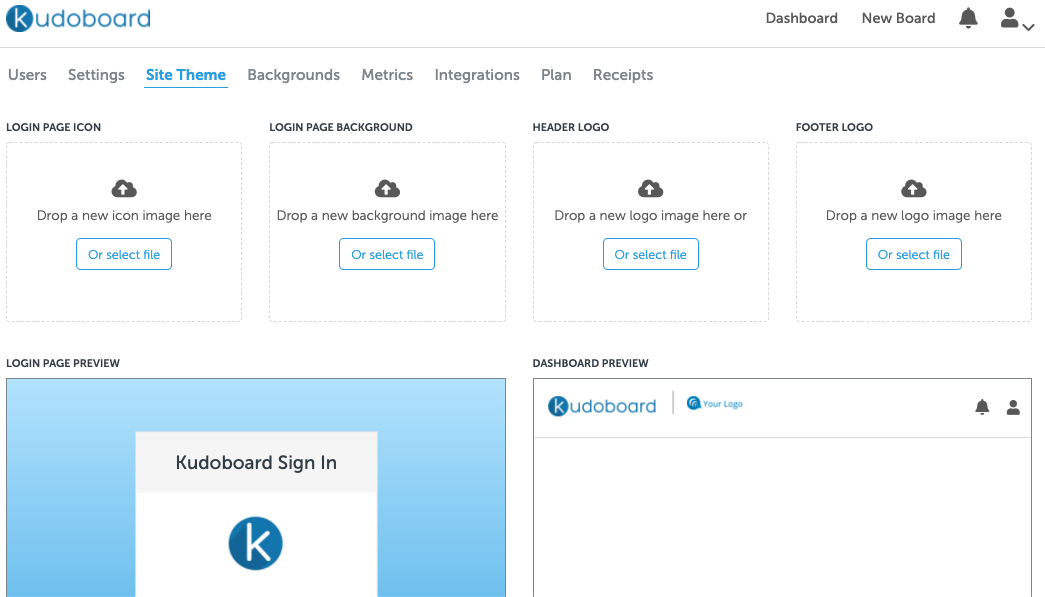This screenshot has width=1045, height=597.
Task: Click the DASHBOARD PREVIEW label
Action: 590,363
